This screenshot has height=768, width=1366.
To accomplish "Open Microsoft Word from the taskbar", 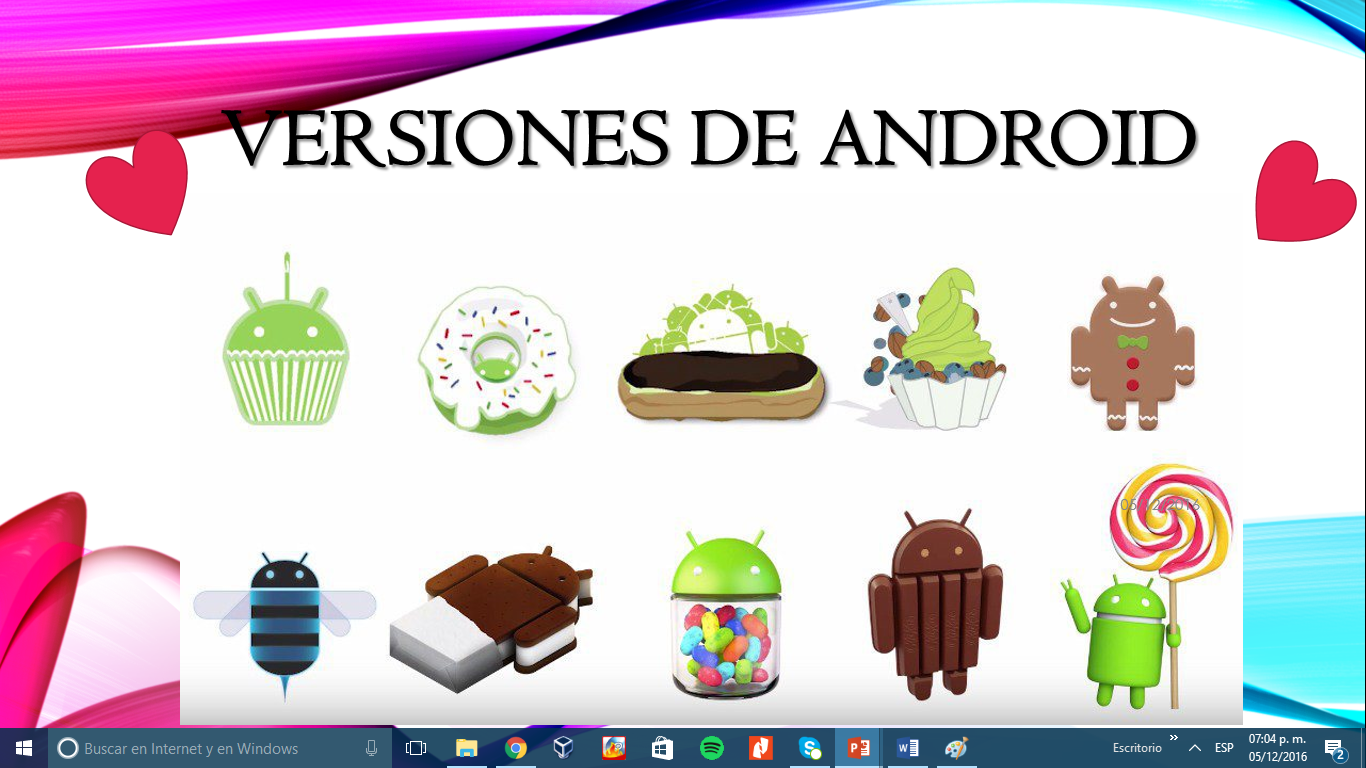I will pos(907,748).
